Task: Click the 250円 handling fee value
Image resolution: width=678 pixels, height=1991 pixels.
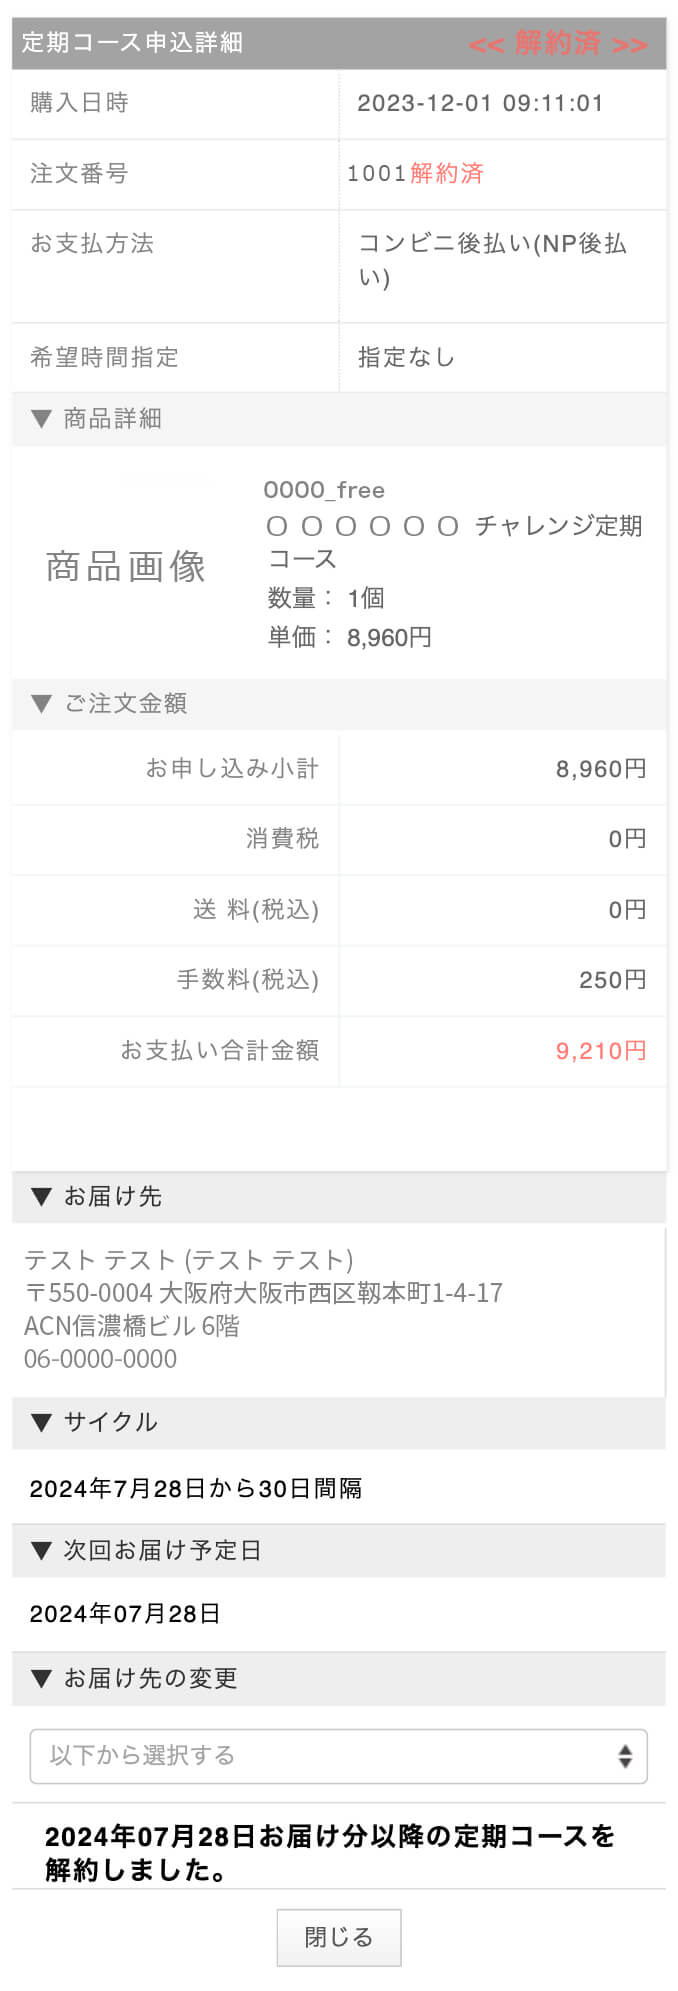Action: click(x=612, y=980)
